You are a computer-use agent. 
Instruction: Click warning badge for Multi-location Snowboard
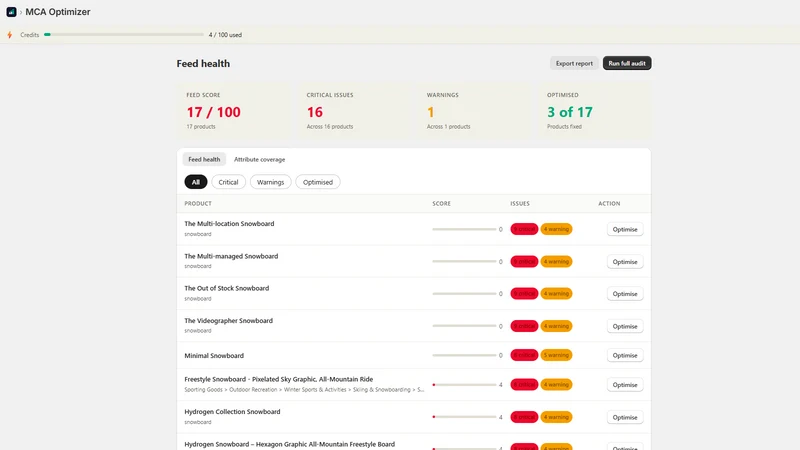pos(556,229)
